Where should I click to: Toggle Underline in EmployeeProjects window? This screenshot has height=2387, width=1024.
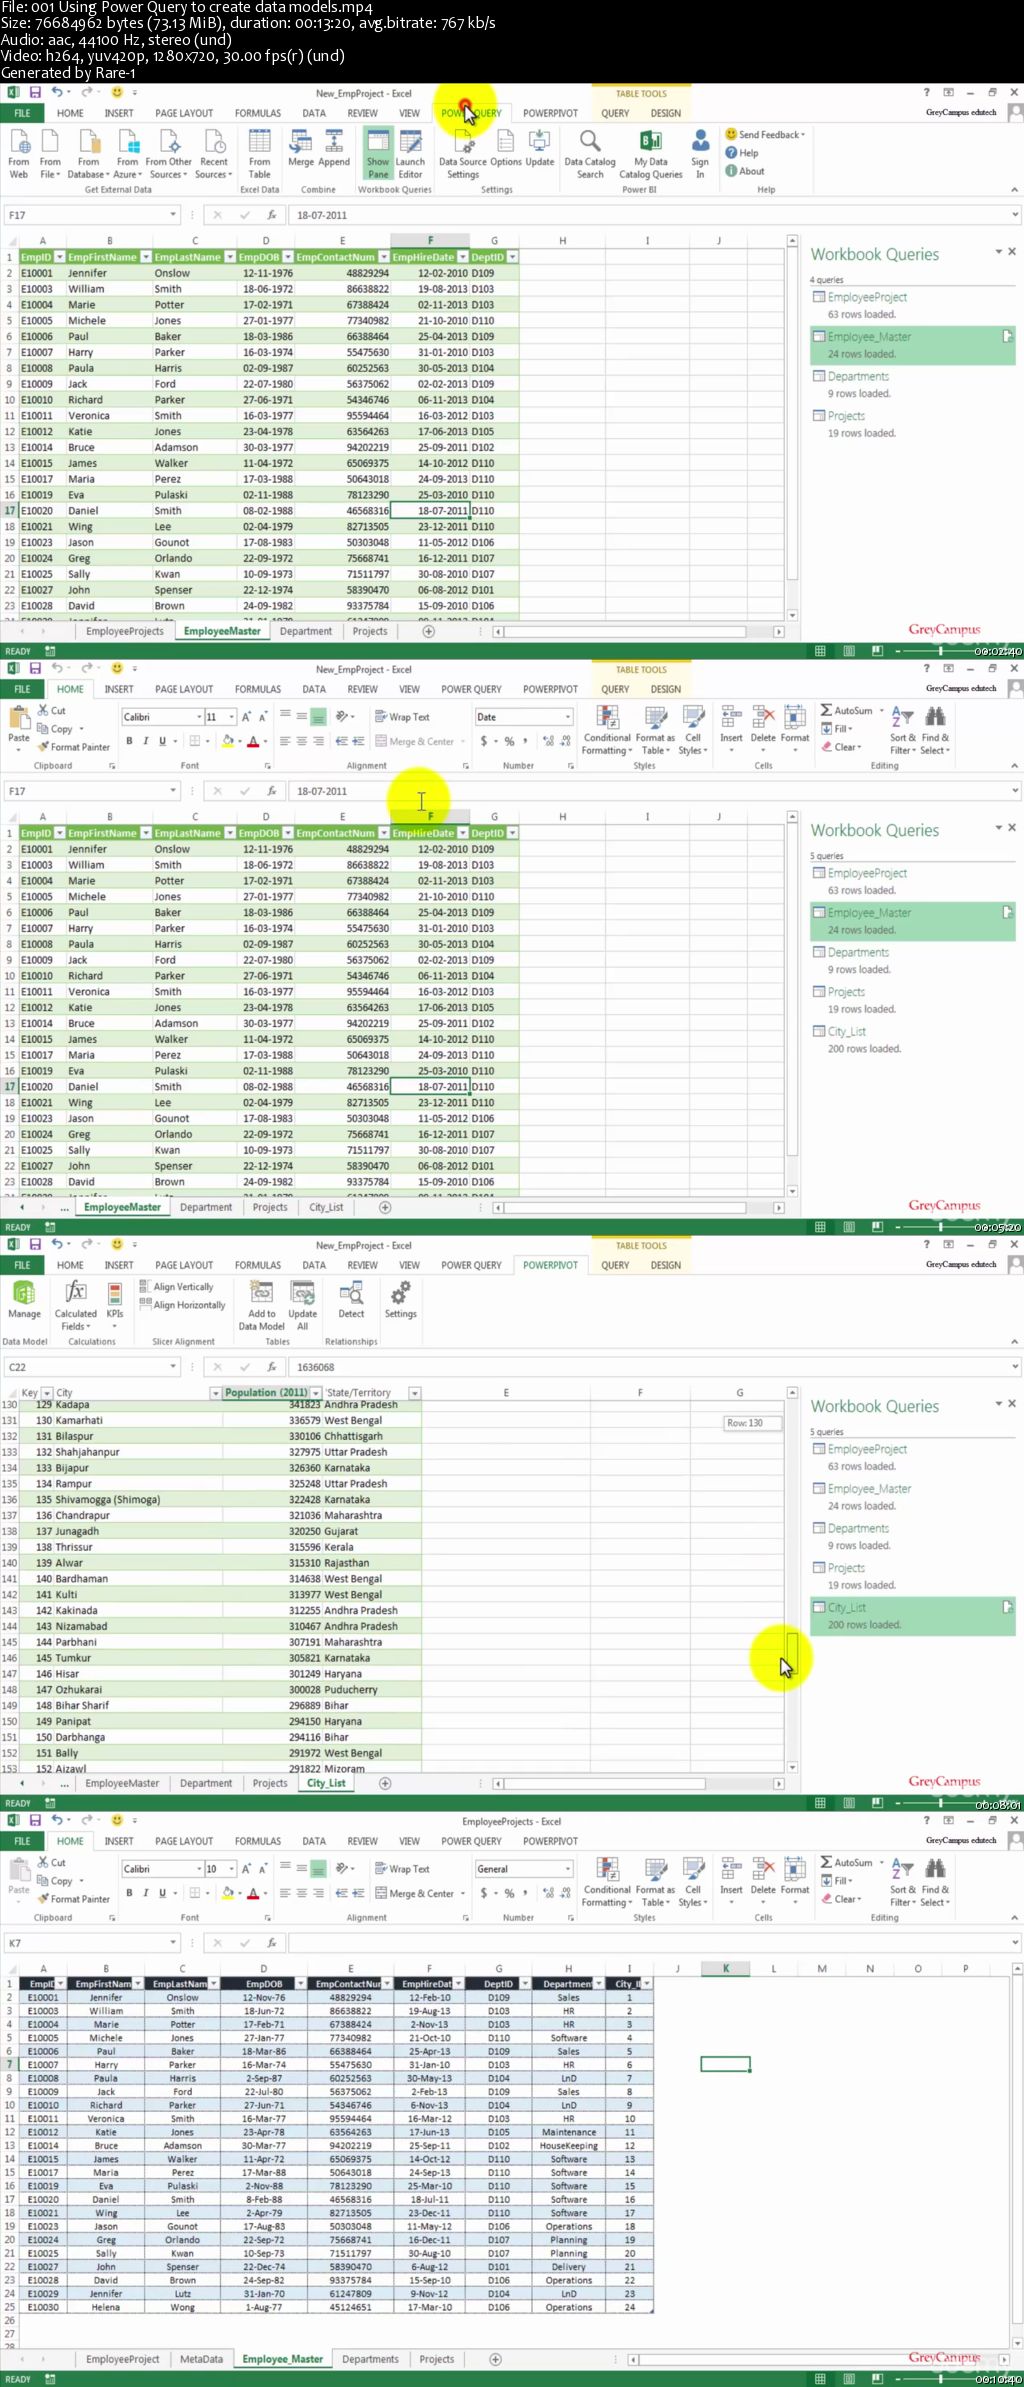tap(162, 1893)
